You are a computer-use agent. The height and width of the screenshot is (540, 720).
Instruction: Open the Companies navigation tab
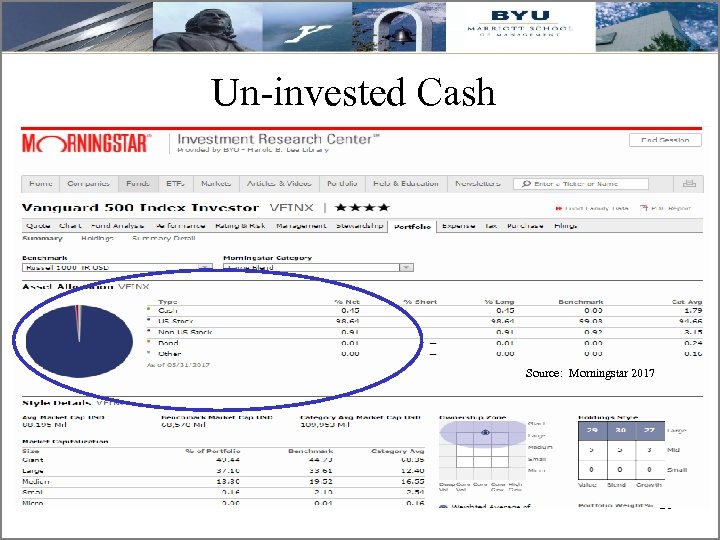[89, 184]
